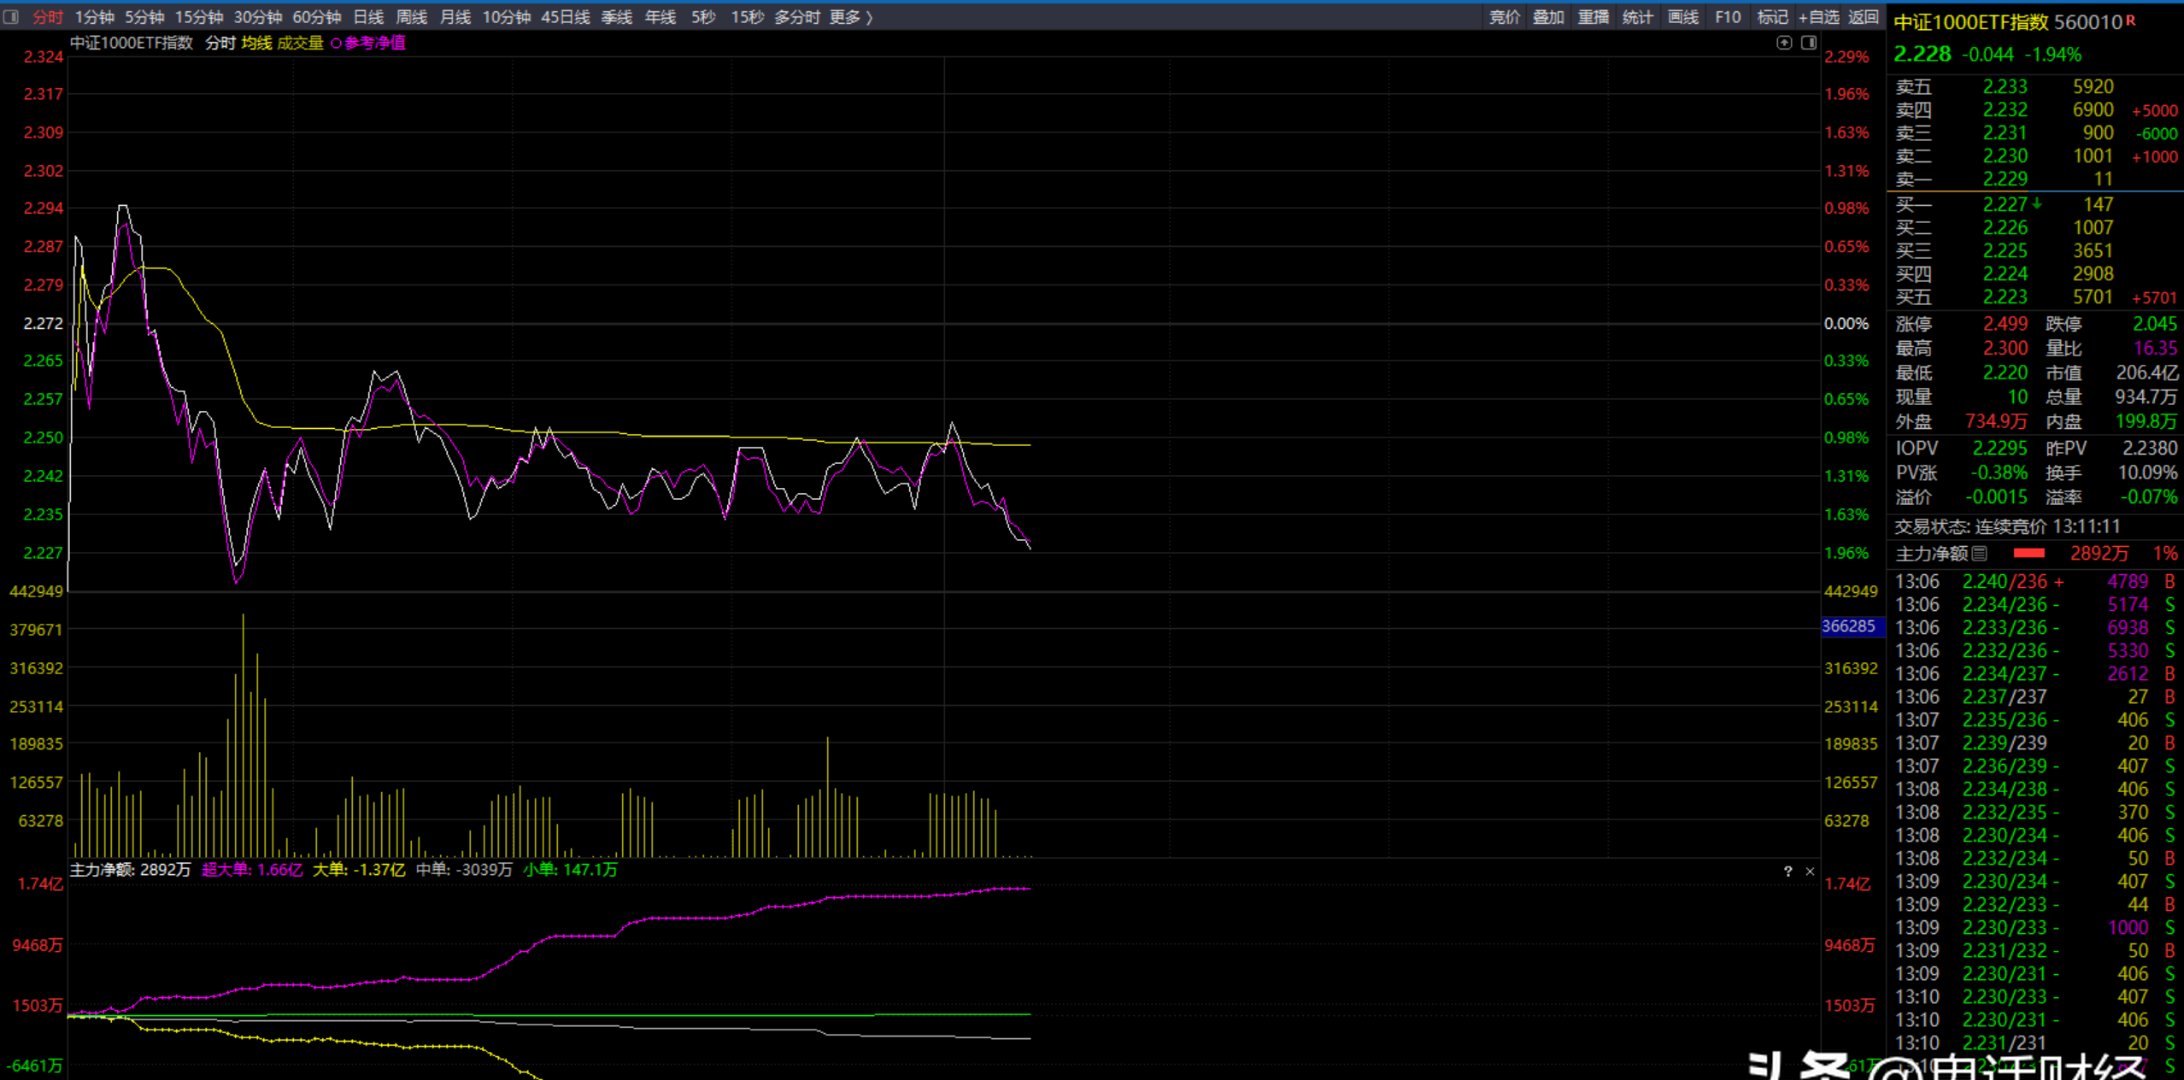
Task: Click the 叠加 overlay button
Action: point(1549,17)
